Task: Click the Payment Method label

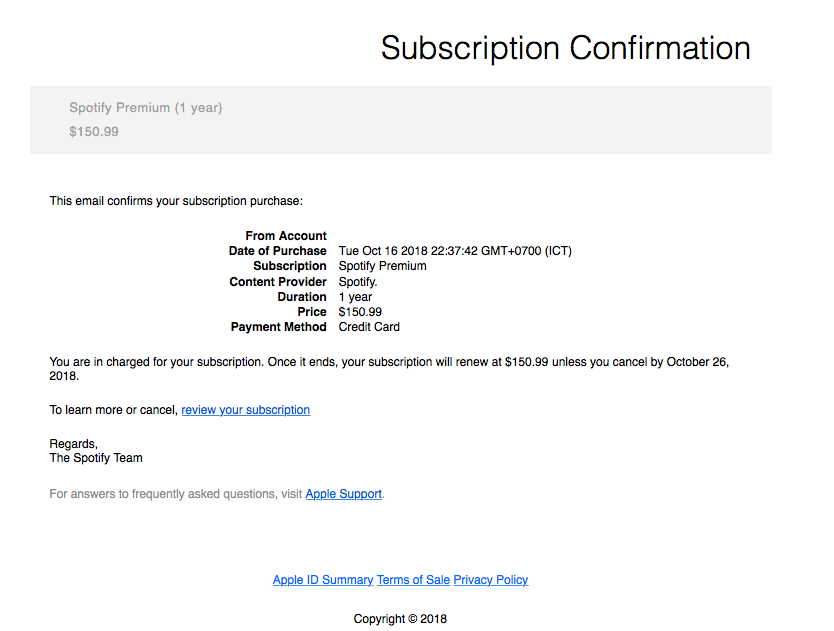Action: point(279,327)
